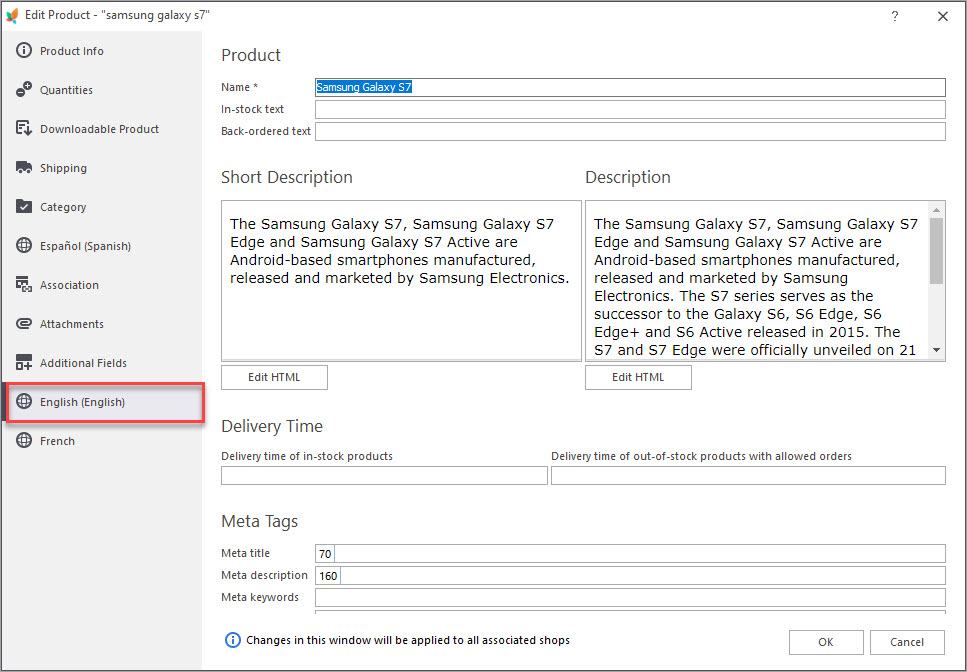Viewport: 967px width, 672px height.
Task: Click the Description scrollbar up arrow
Action: [937, 210]
